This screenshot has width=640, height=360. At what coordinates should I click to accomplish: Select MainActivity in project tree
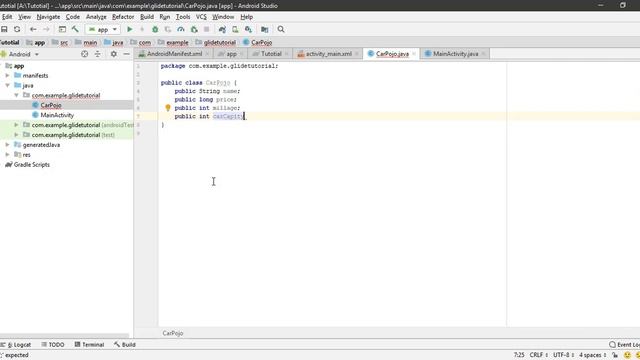57,115
